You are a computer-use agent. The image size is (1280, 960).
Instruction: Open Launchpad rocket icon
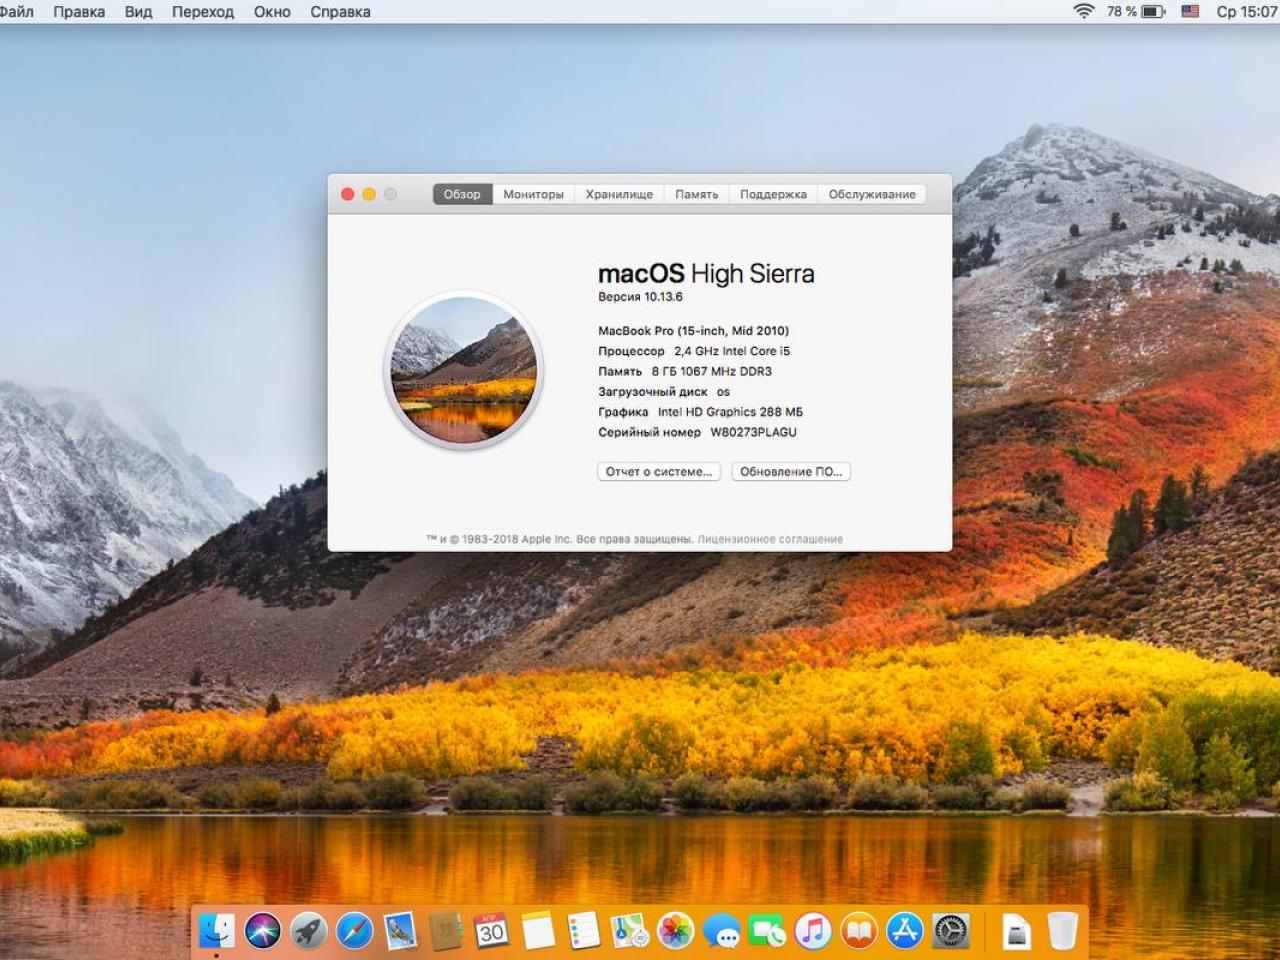309,931
